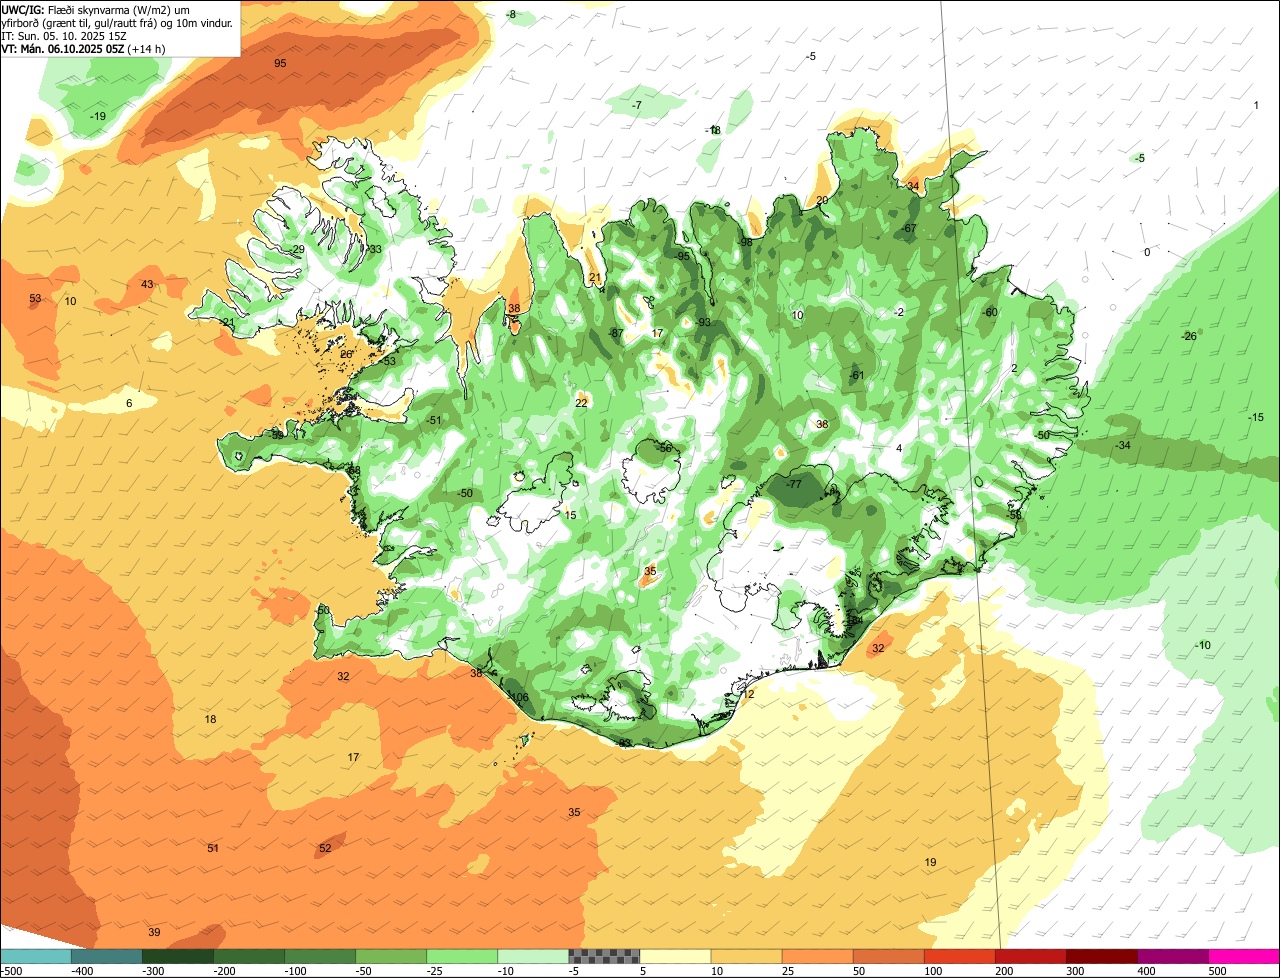Click the map value '-60' in east Iceland

pos(990,312)
